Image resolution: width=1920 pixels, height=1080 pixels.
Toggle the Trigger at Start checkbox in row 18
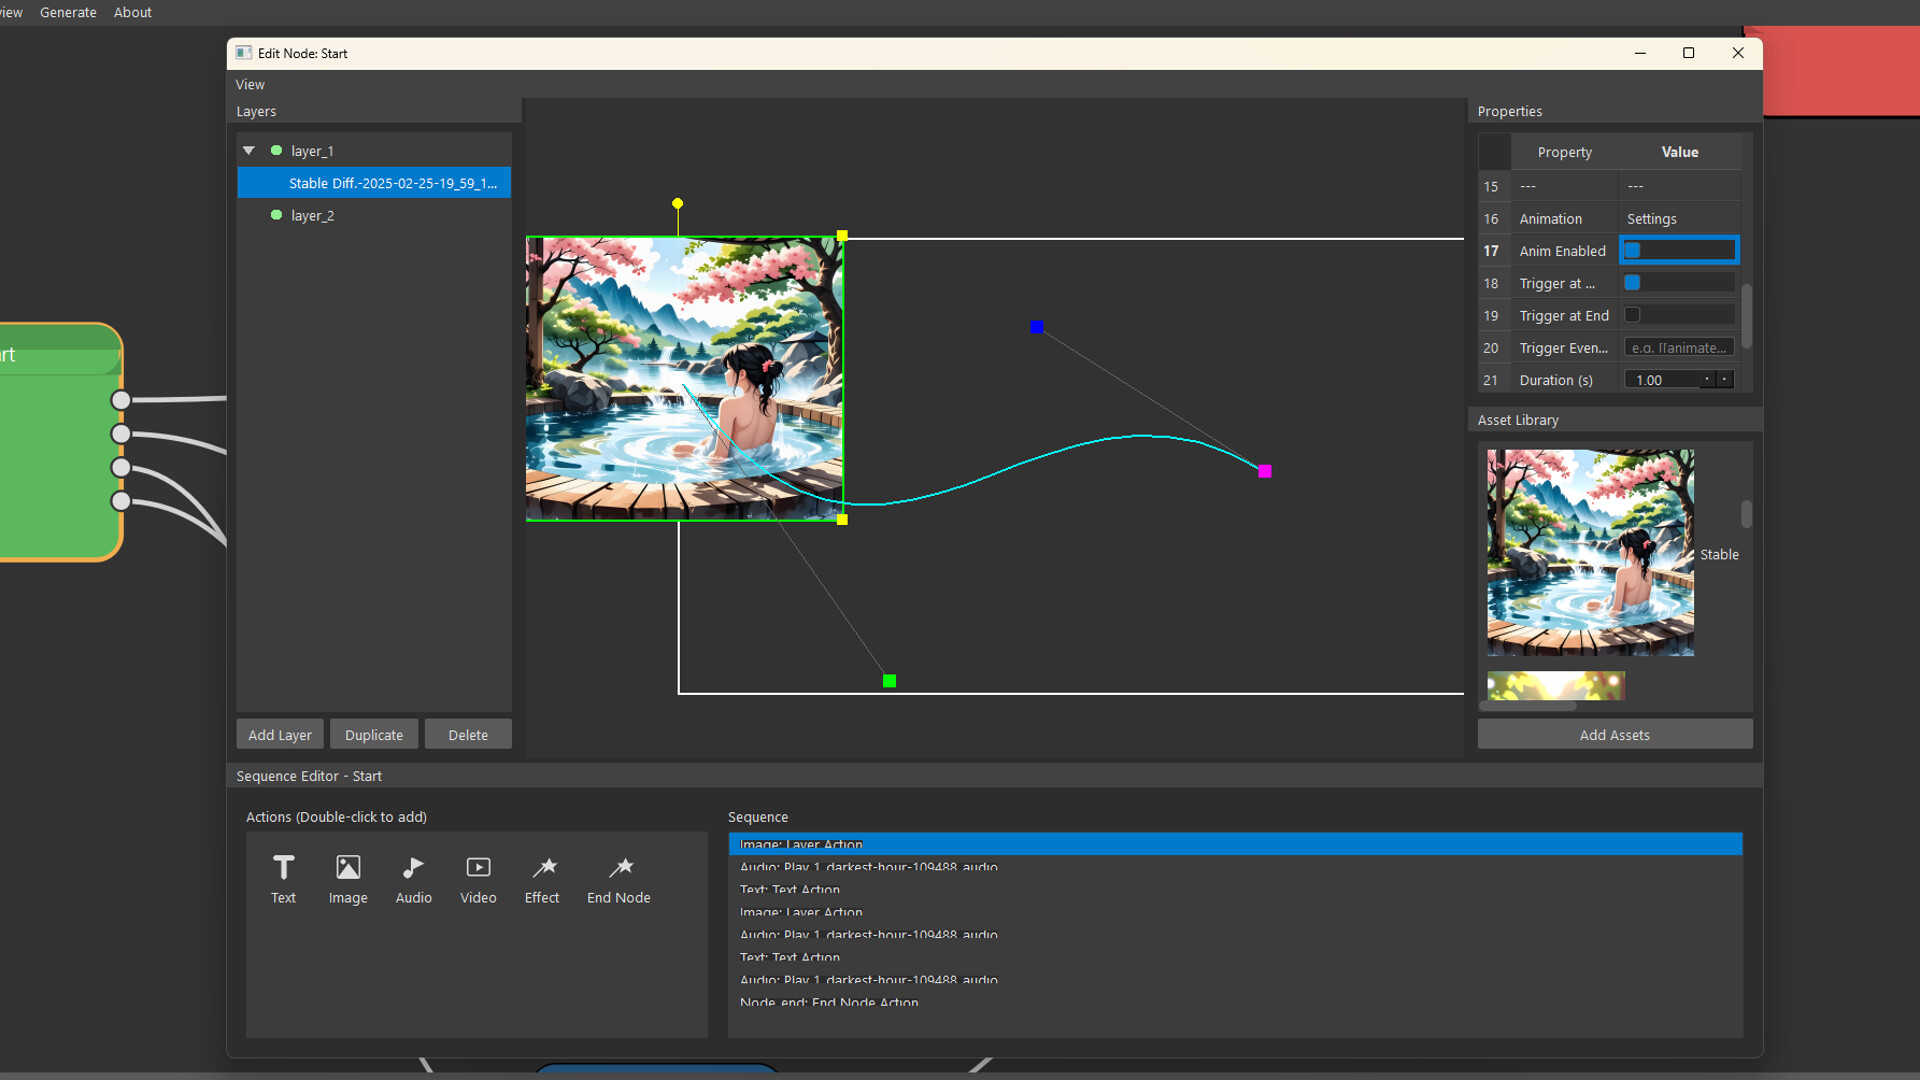coord(1632,283)
